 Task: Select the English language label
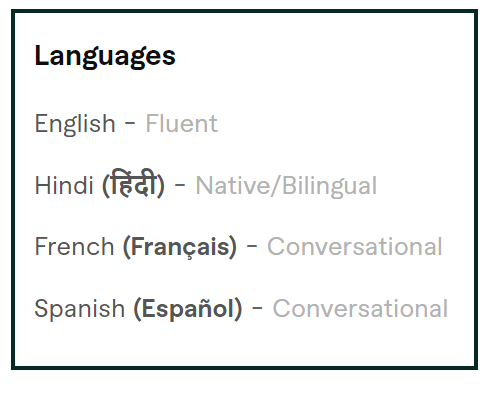coord(75,124)
